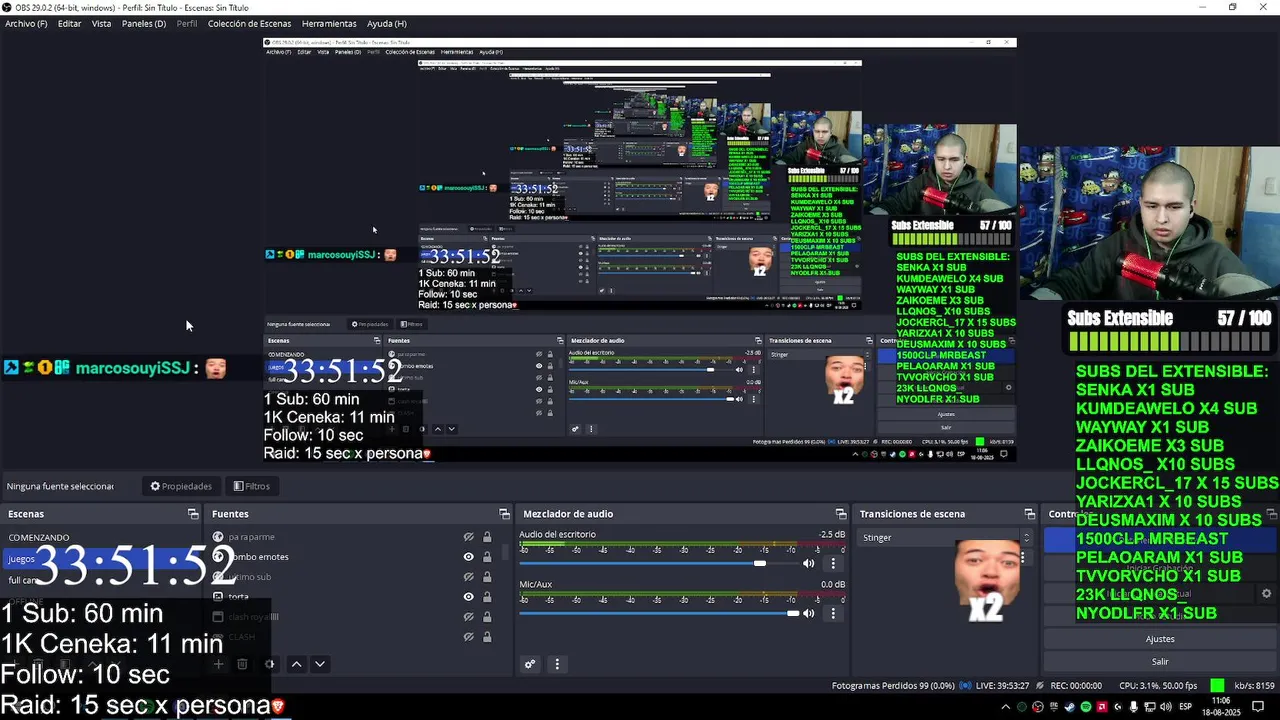Viewport: 1280px width, 720px height.
Task: Open the Colección de Escenas menu
Action: [x=249, y=24]
